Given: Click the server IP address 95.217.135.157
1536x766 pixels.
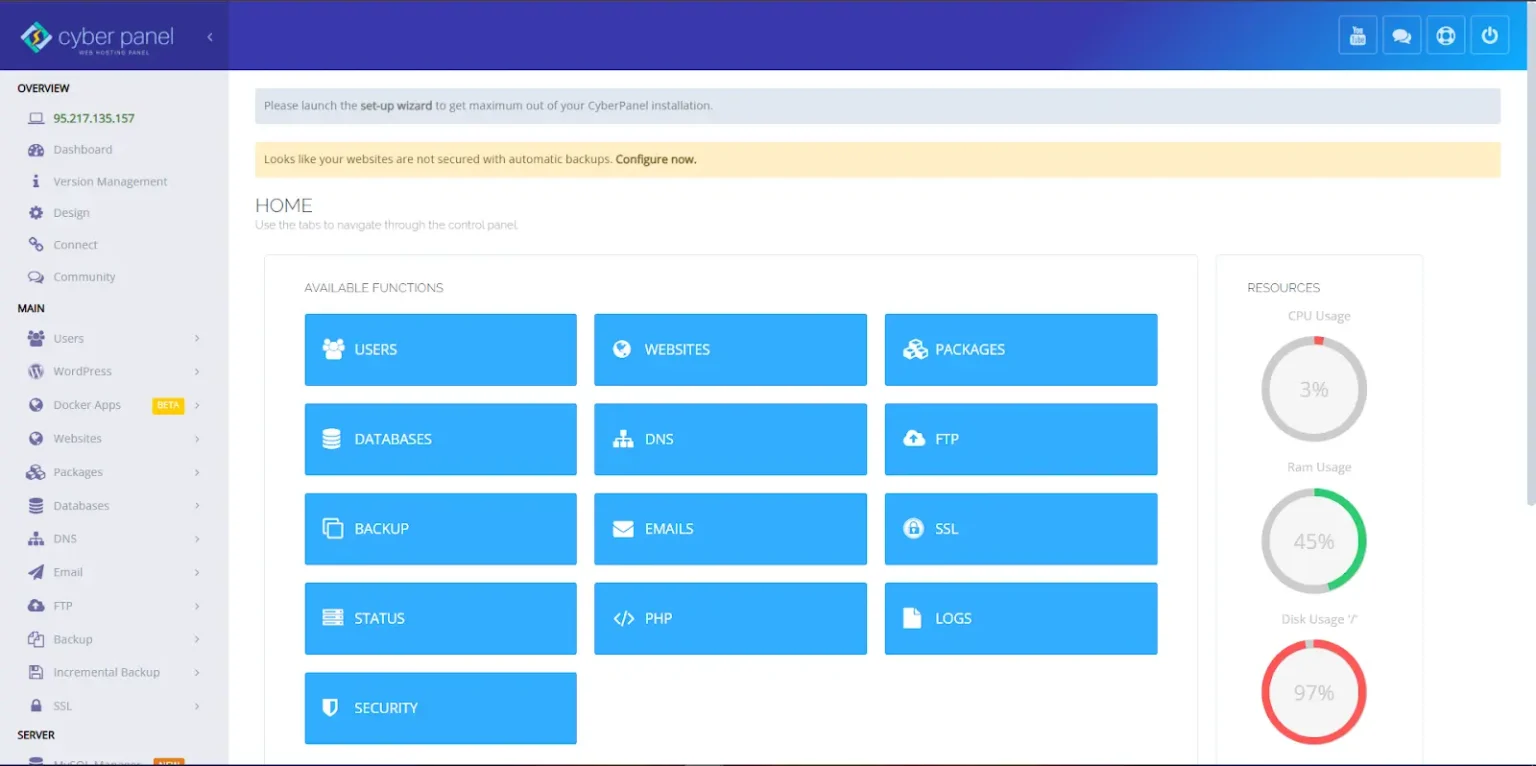Looking at the screenshot, I should point(94,118).
